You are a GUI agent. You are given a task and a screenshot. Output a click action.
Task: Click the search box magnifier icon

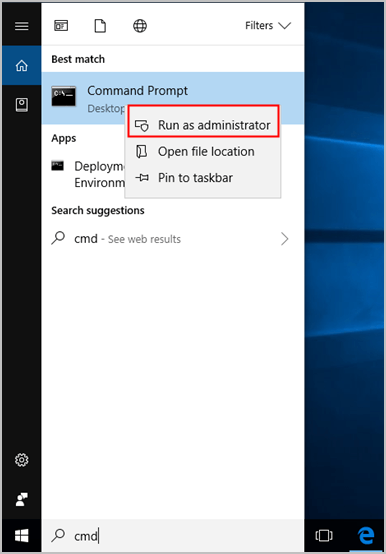pyautogui.click(x=58, y=535)
